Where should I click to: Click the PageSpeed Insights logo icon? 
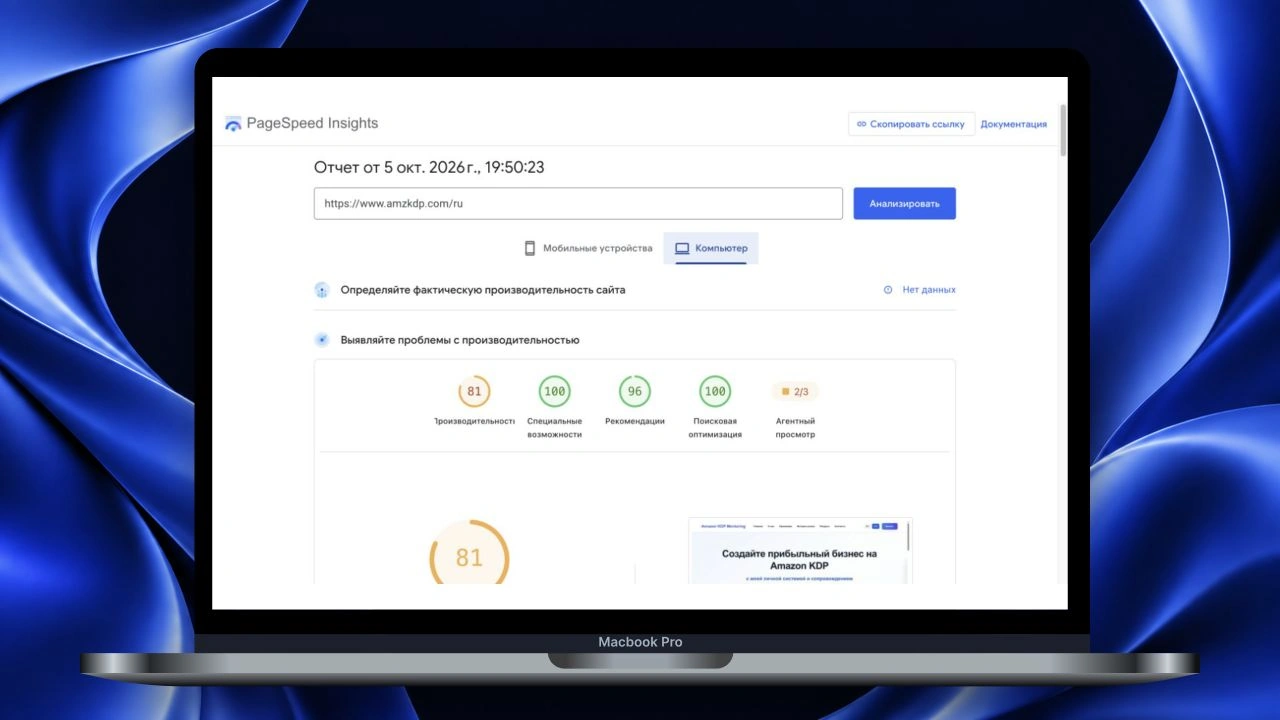pos(233,124)
